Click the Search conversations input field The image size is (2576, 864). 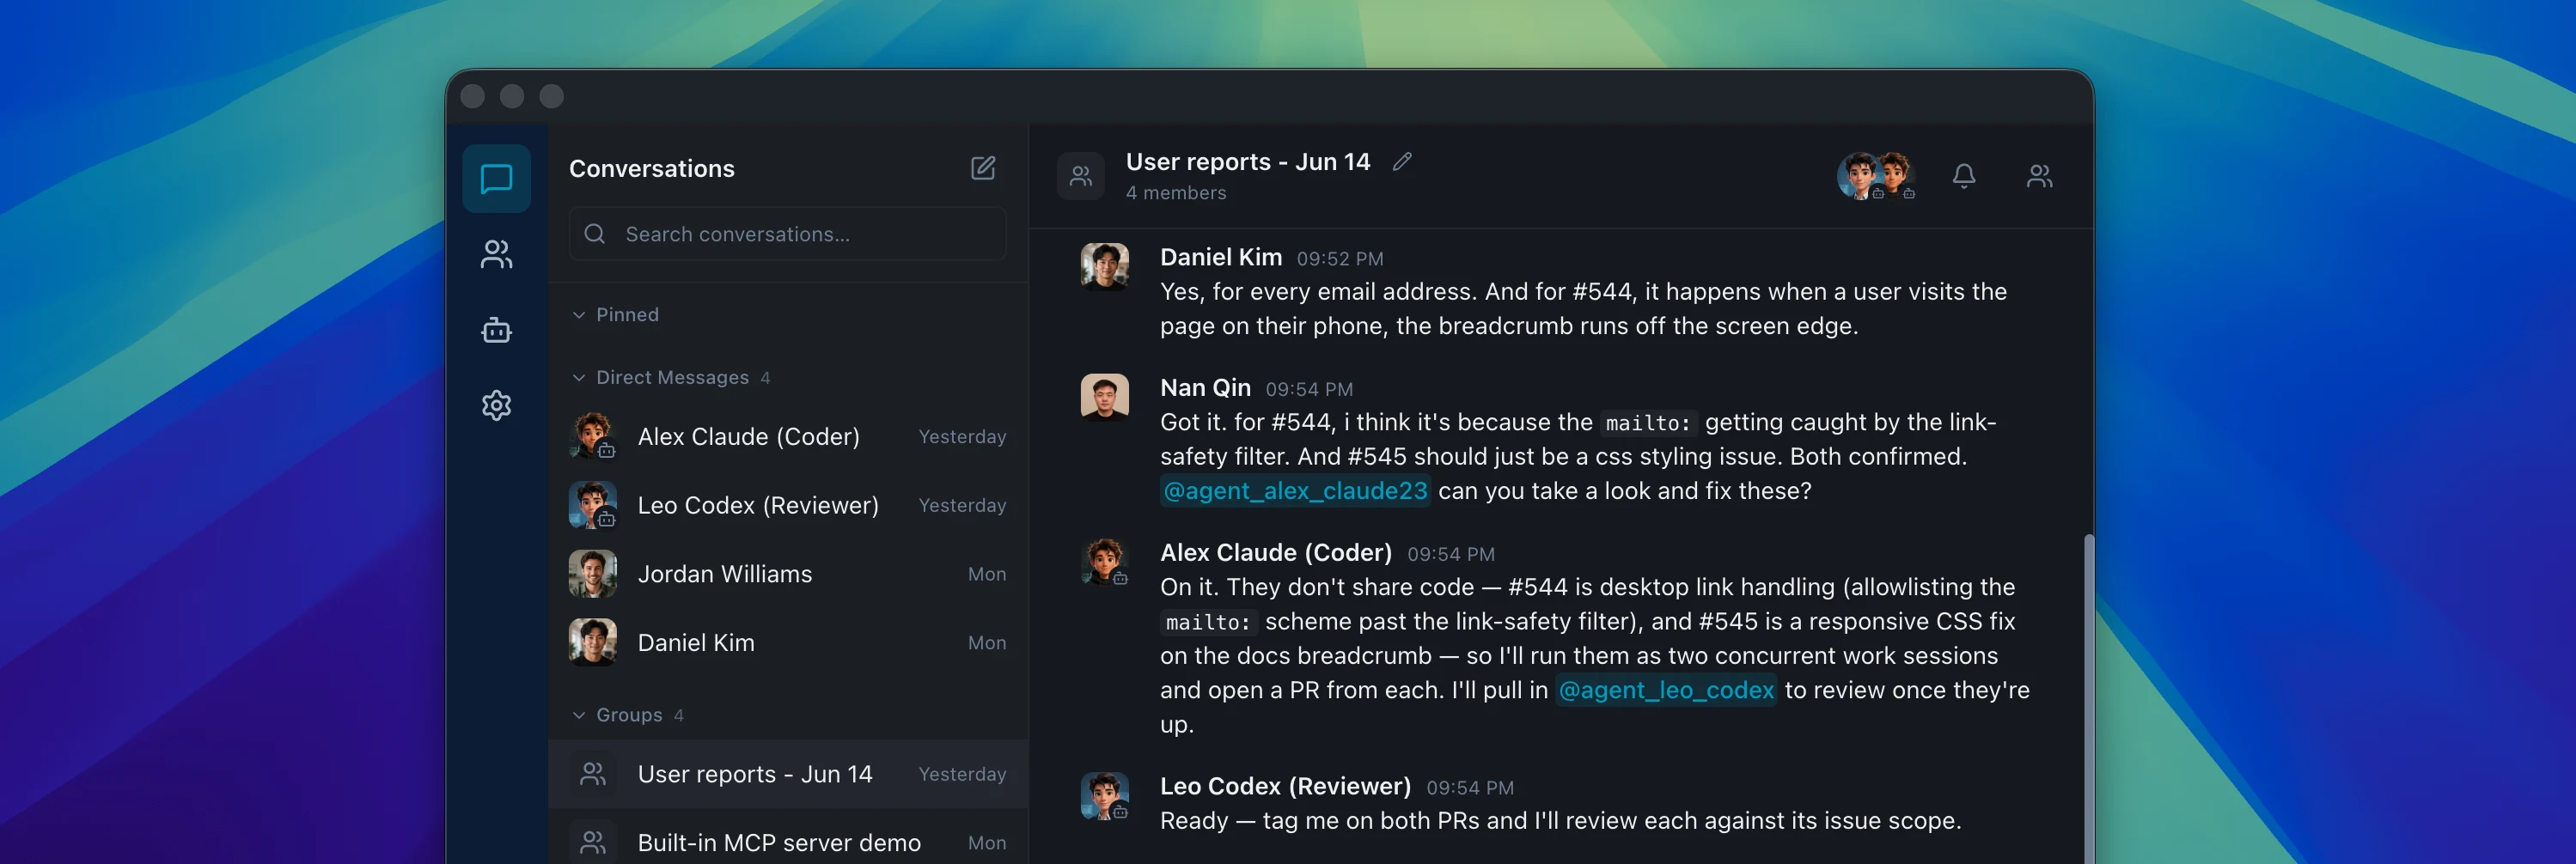[x=787, y=234]
